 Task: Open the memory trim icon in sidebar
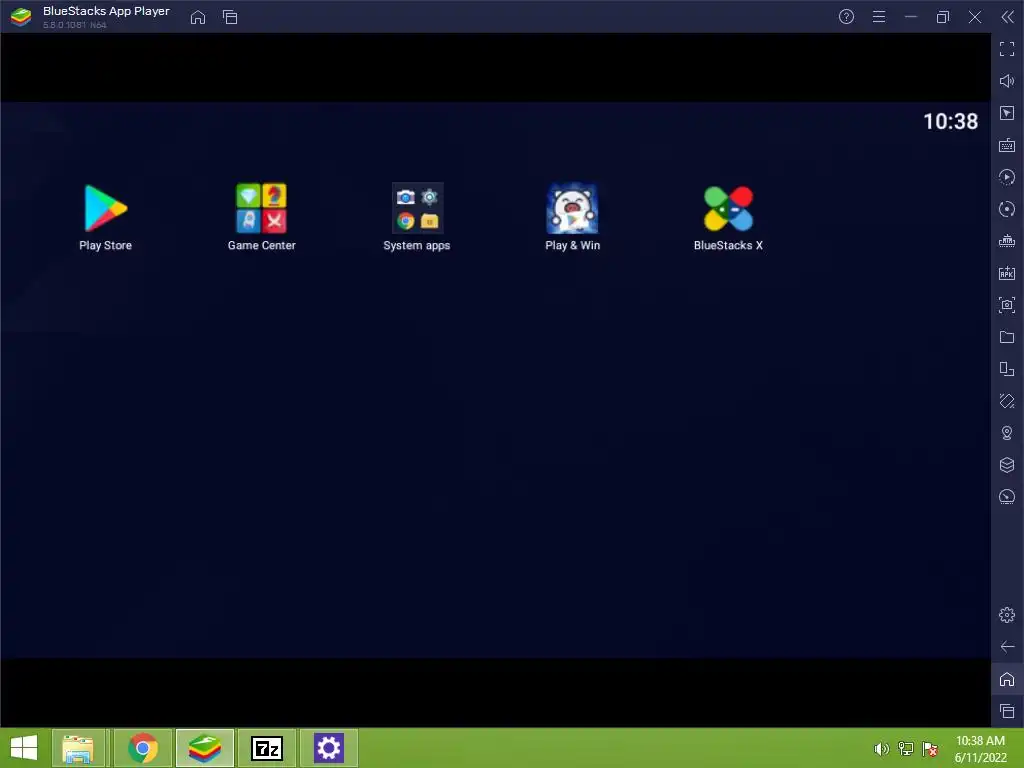tap(1007, 241)
